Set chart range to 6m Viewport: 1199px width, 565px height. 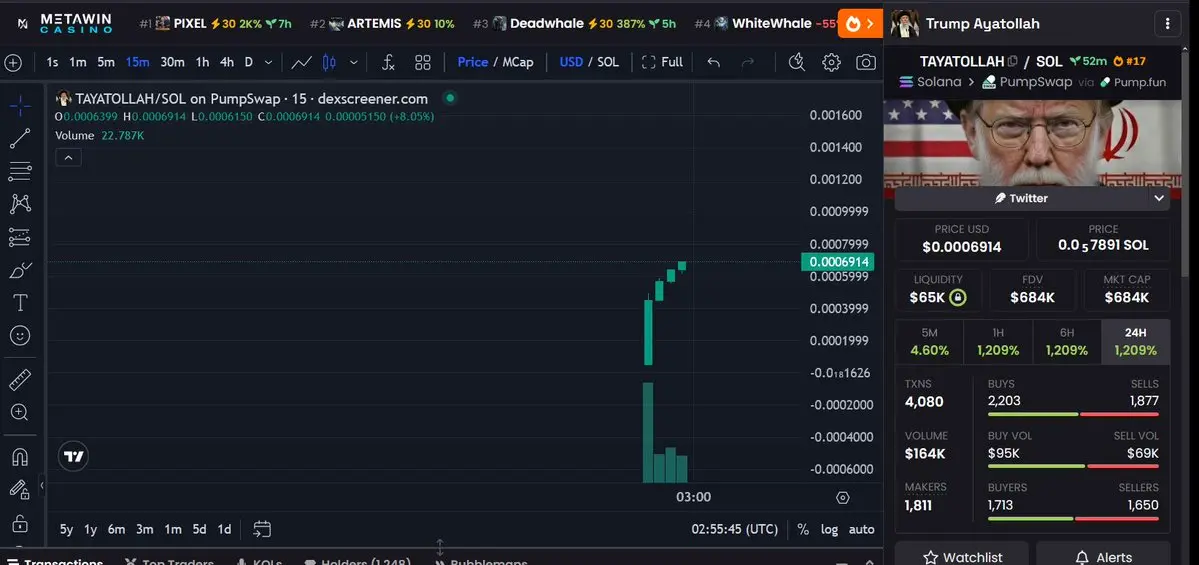coord(116,529)
